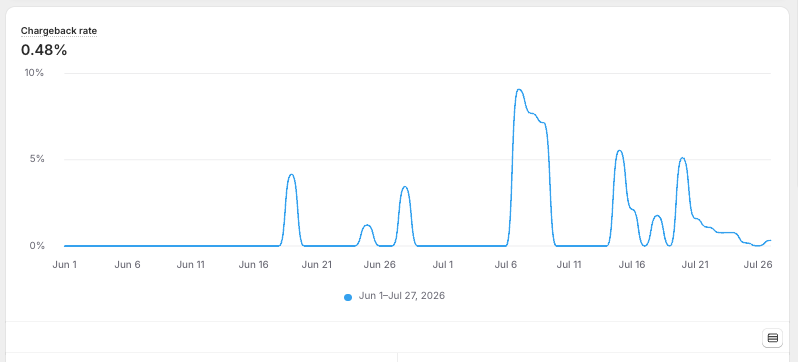Click the 5% y-axis label
The width and height of the screenshot is (798, 362).
tap(37, 159)
